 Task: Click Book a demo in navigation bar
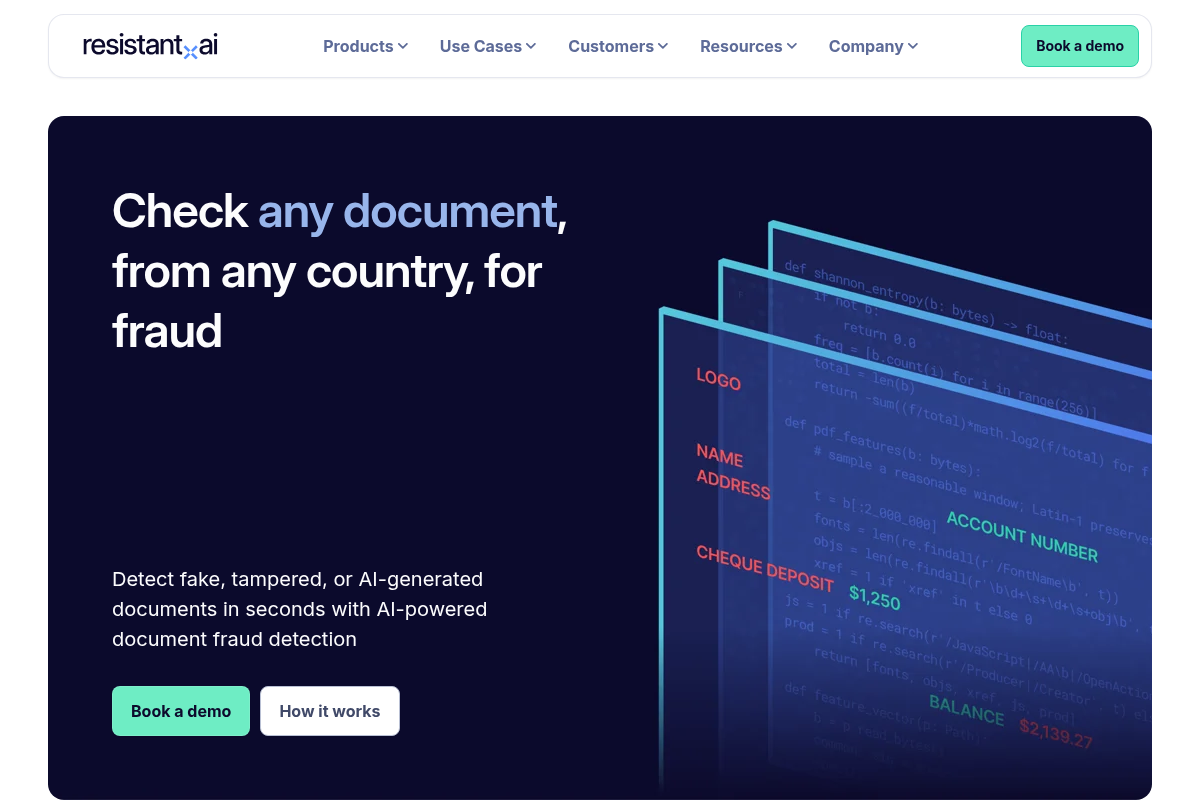pyautogui.click(x=1080, y=46)
